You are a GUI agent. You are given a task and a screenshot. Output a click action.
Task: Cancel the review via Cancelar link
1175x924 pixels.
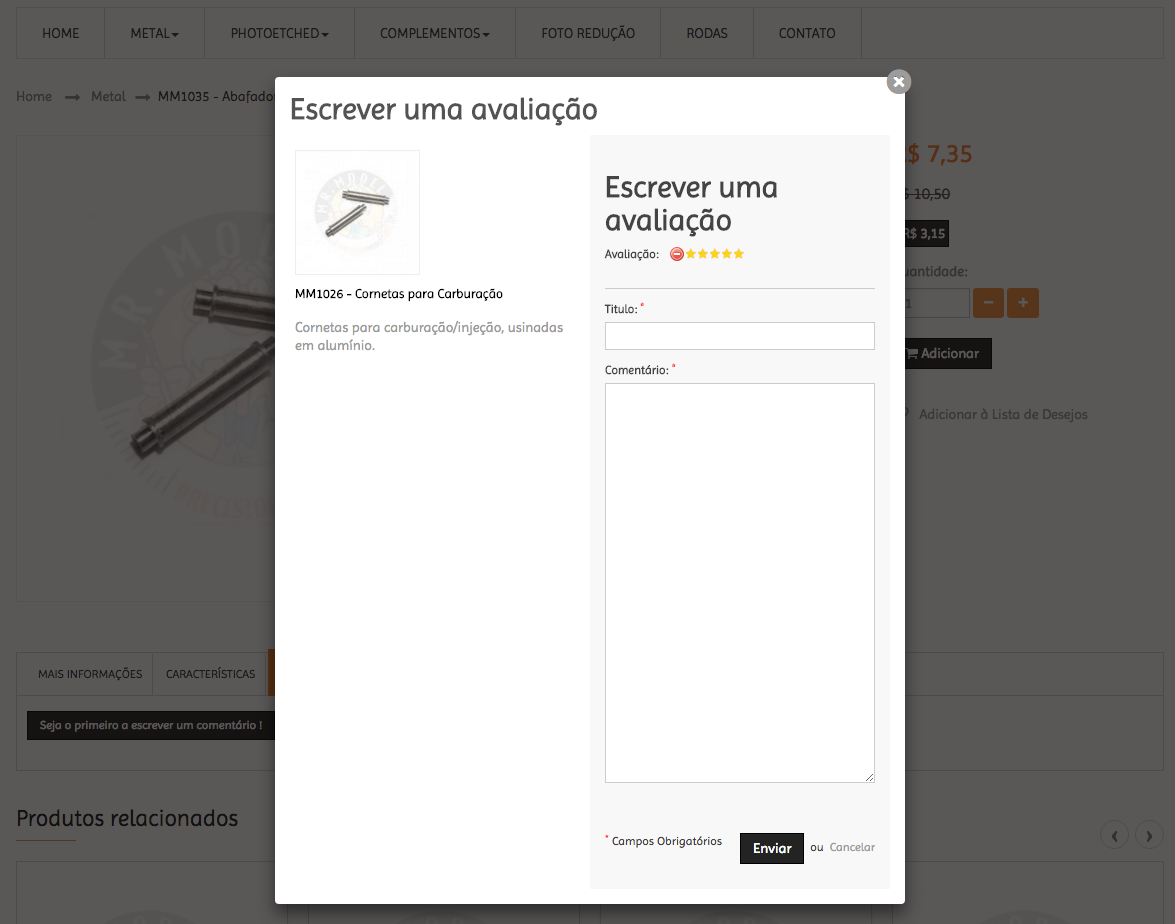point(852,848)
